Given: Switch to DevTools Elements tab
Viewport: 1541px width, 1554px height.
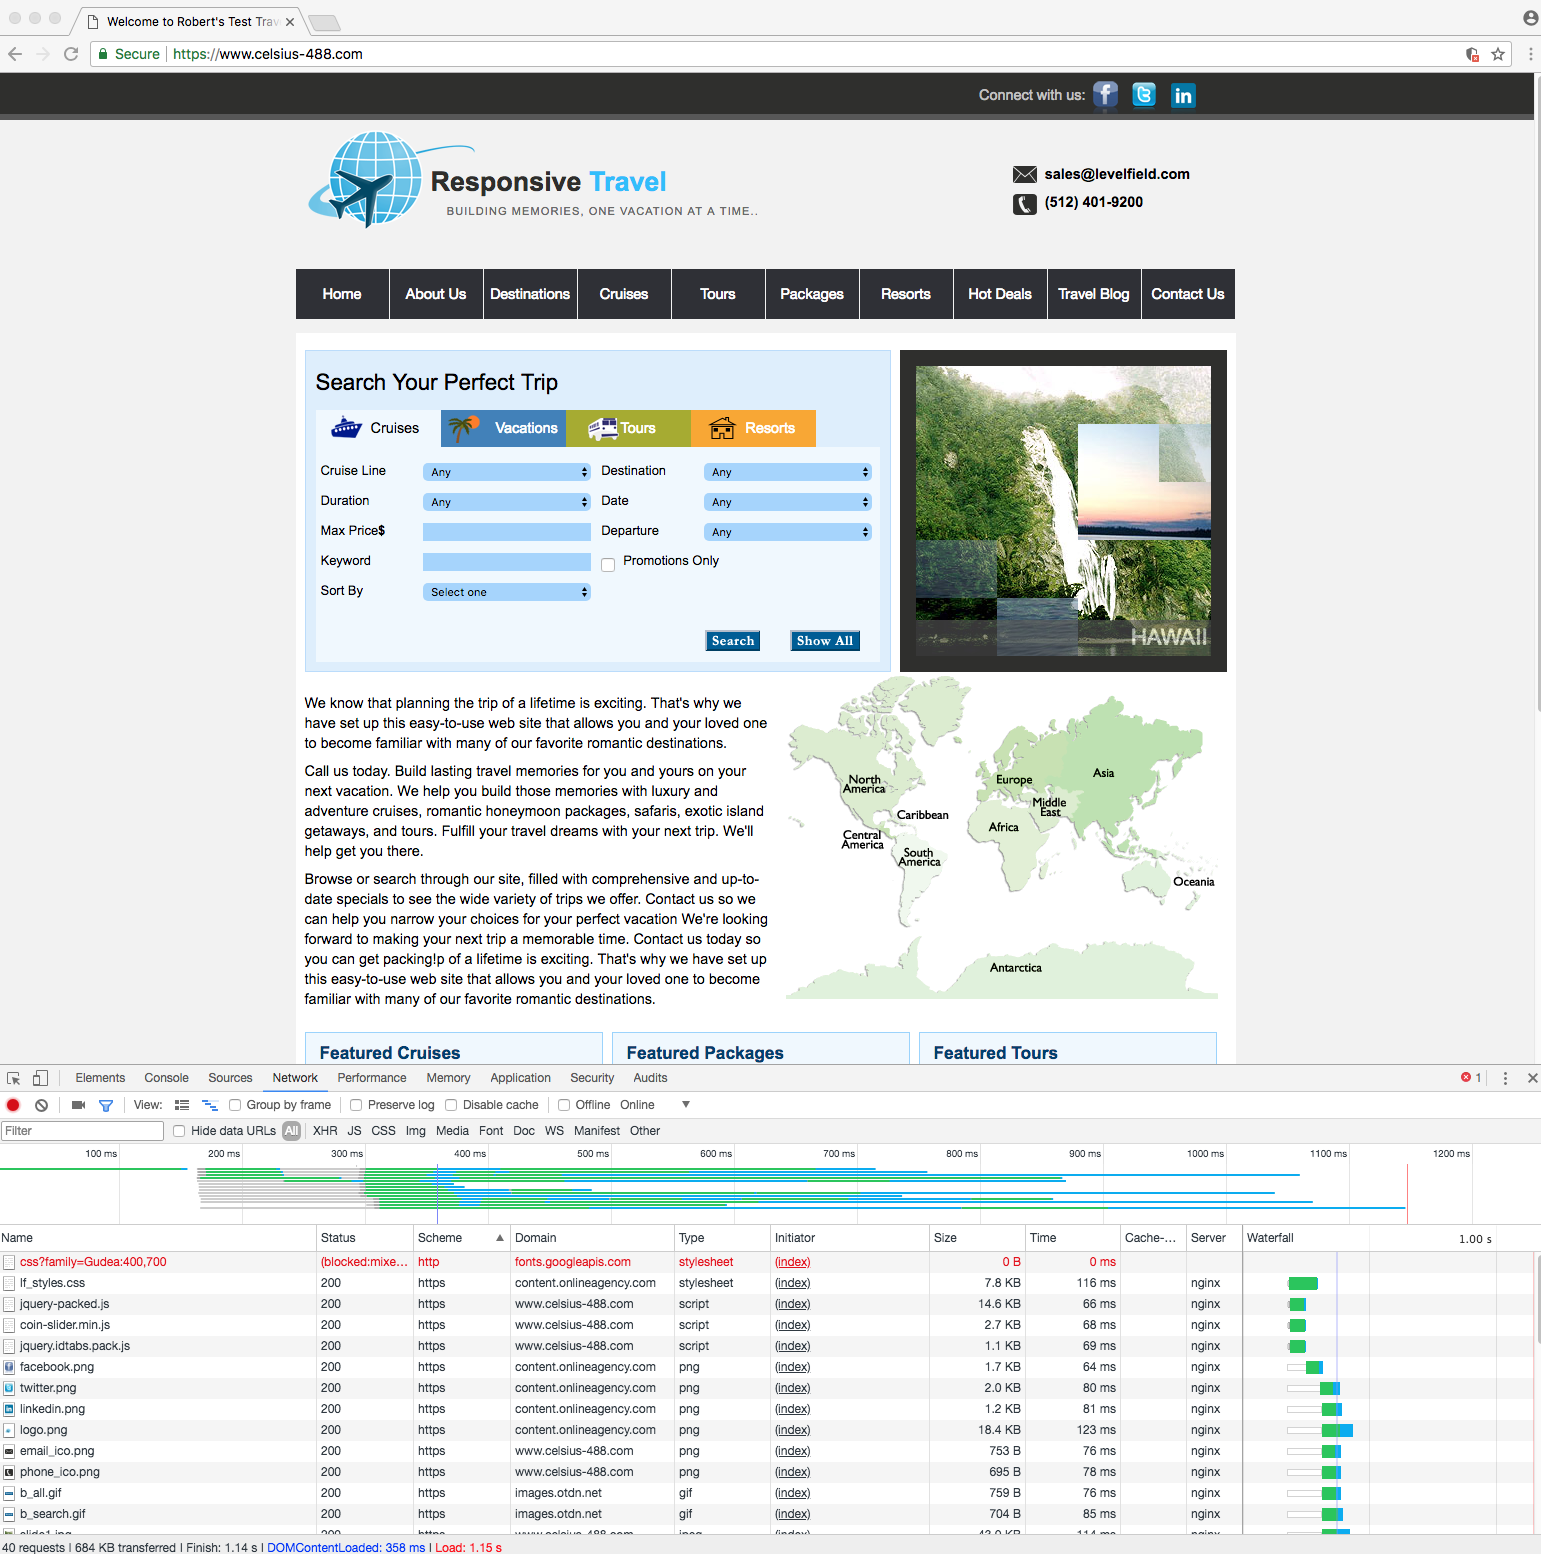Looking at the screenshot, I should pos(100,1078).
